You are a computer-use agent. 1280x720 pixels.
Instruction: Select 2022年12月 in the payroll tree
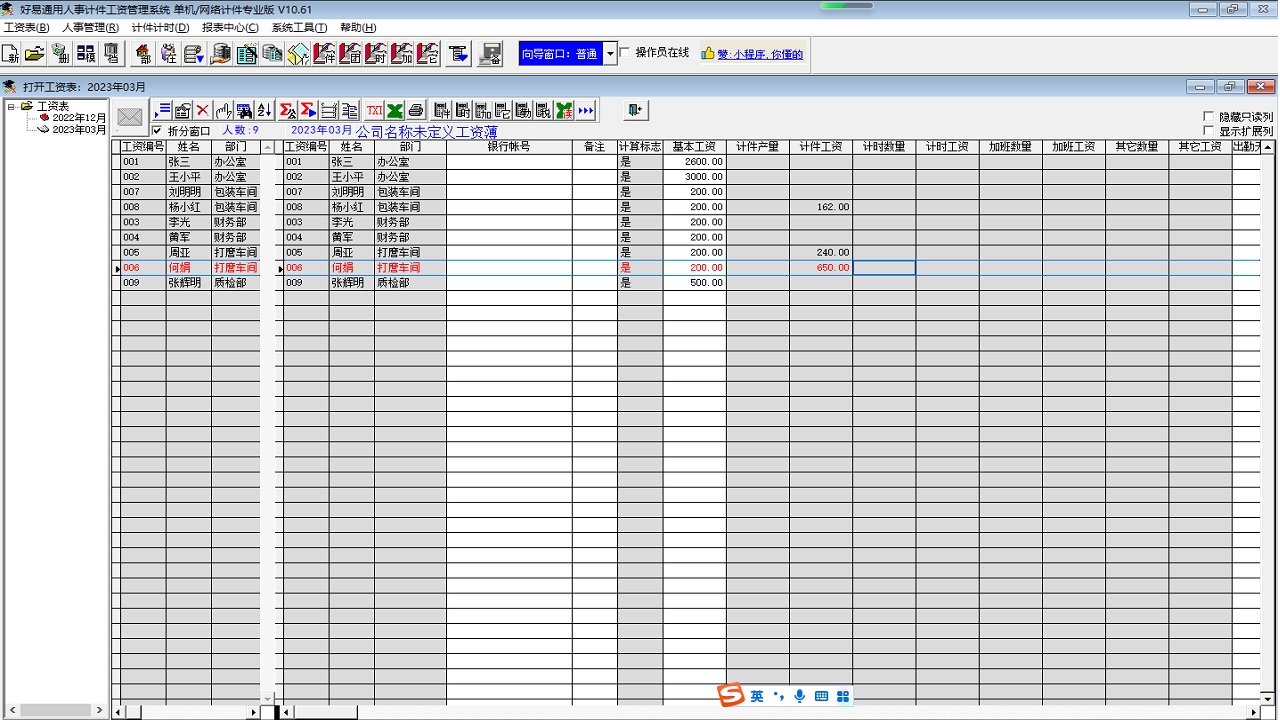click(x=78, y=118)
